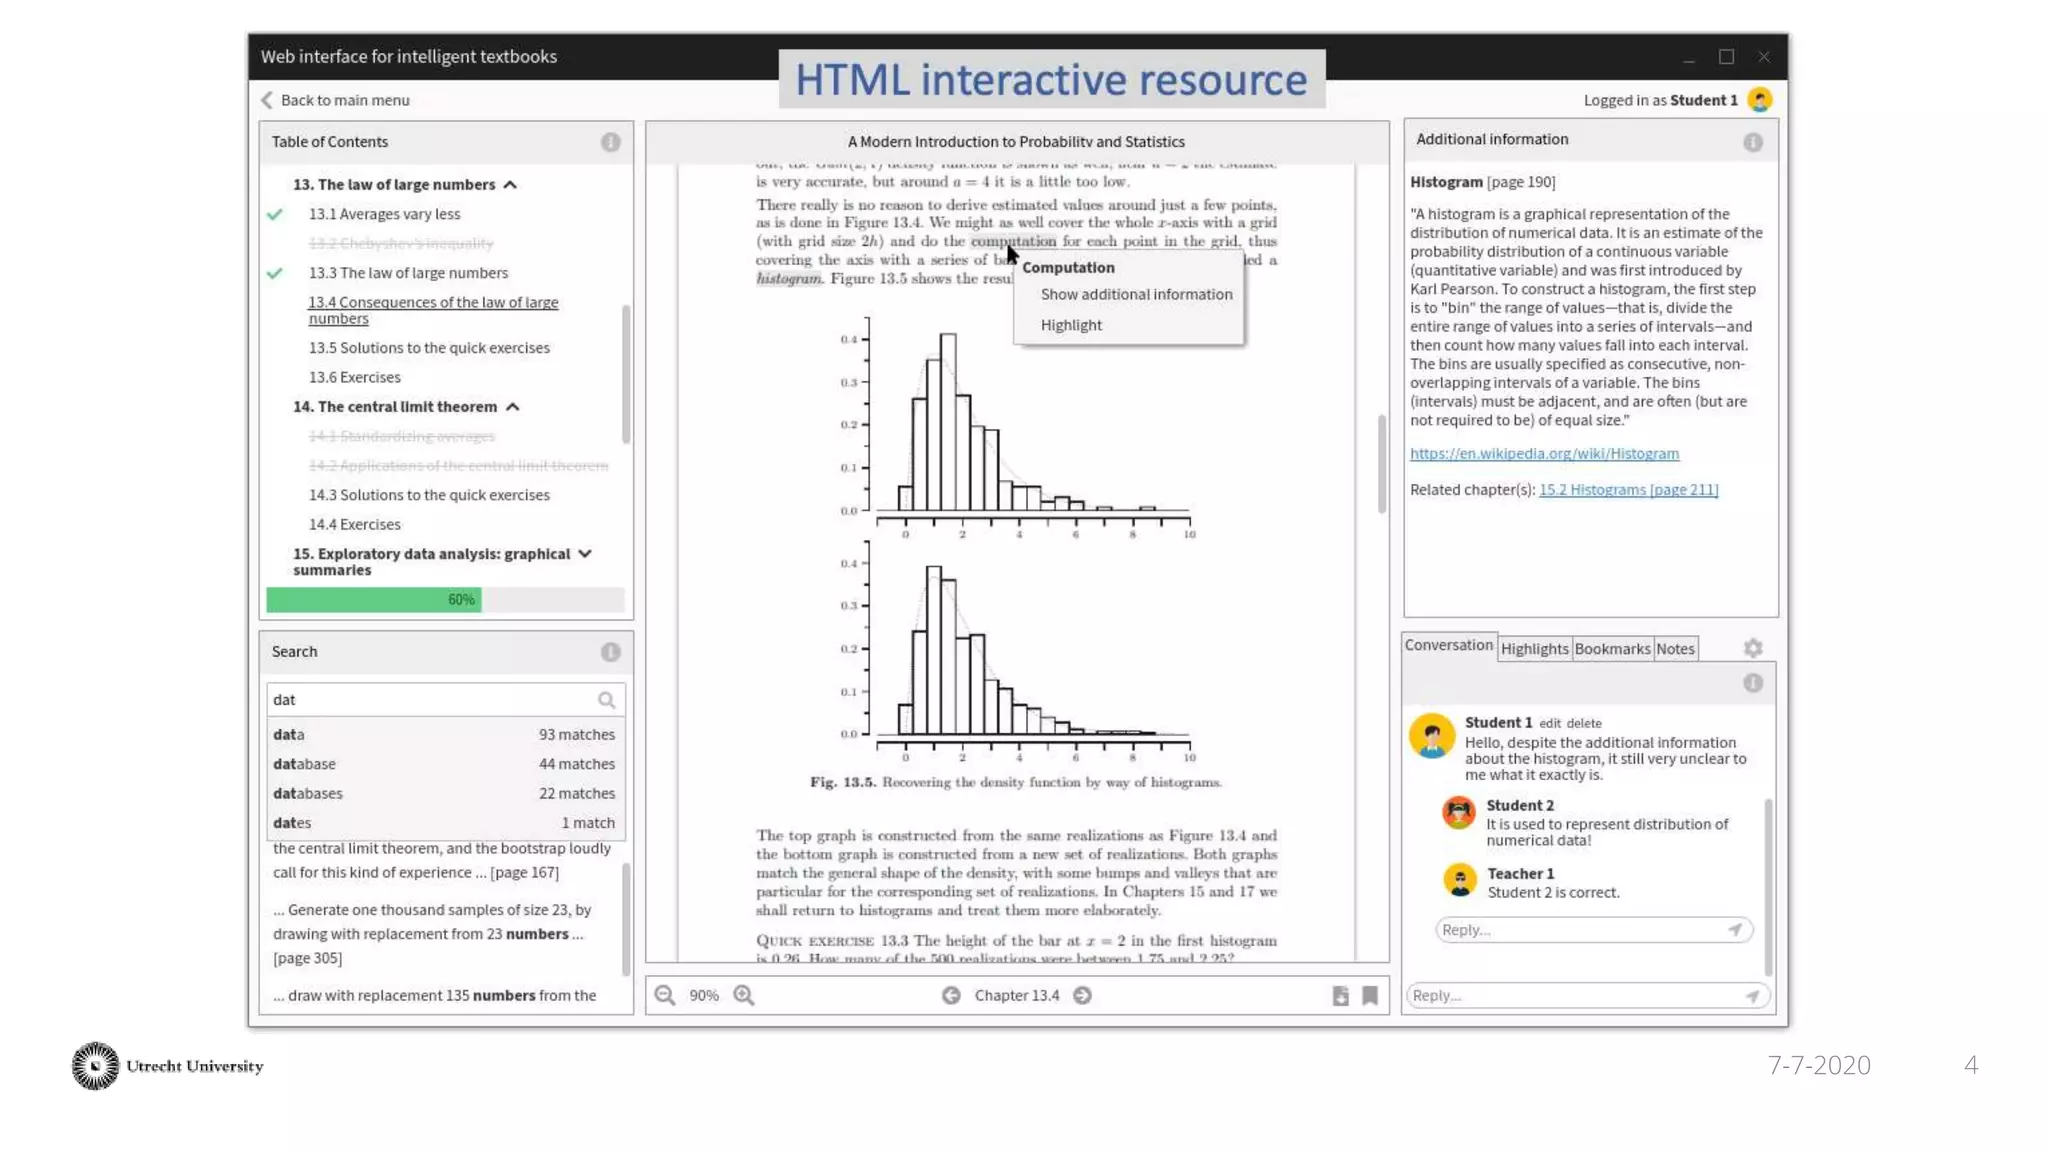This screenshot has height=1152, width=2048.
Task: Collapse chapter 13 The law of large numbers
Action: coord(510,185)
